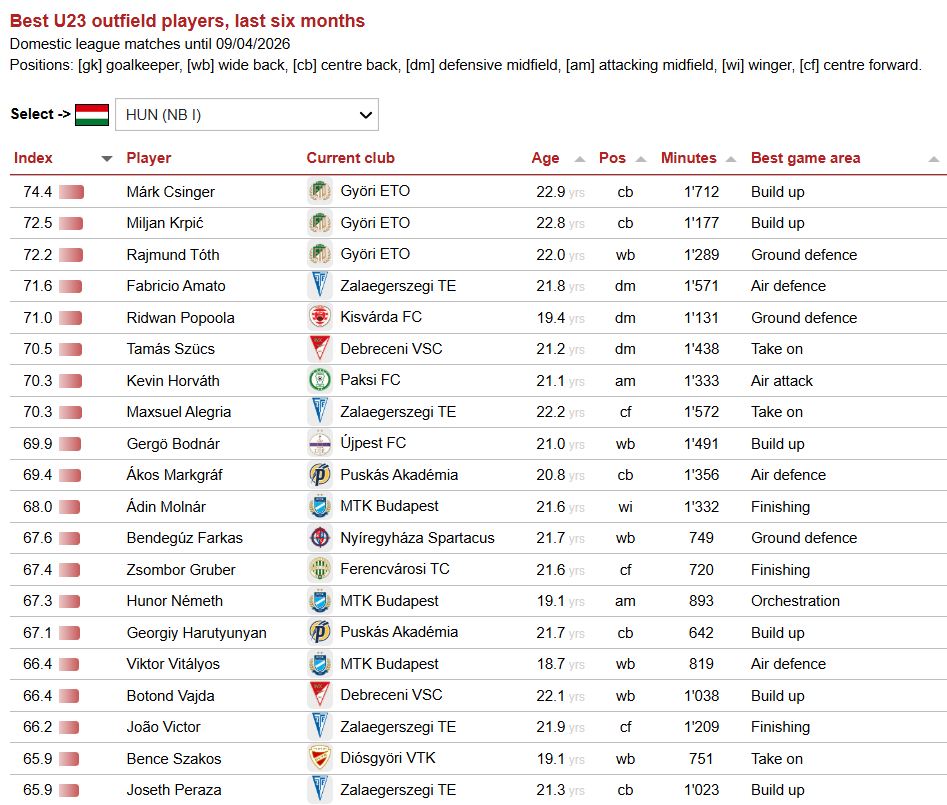Click the Current club column header
This screenshot has height=805, width=947.
click(350, 158)
